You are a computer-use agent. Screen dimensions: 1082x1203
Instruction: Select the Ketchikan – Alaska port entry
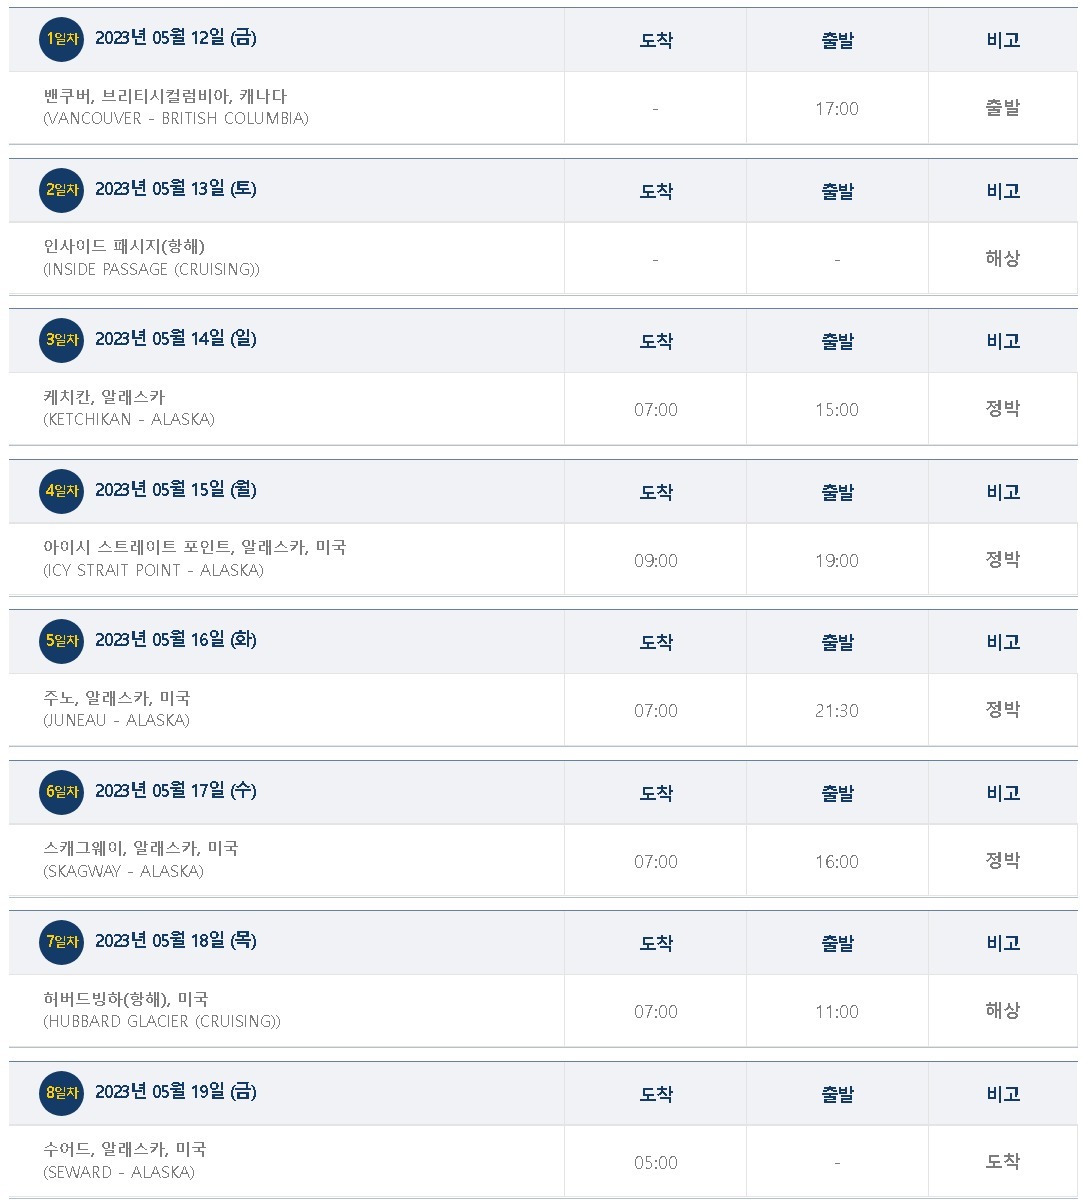click(129, 408)
